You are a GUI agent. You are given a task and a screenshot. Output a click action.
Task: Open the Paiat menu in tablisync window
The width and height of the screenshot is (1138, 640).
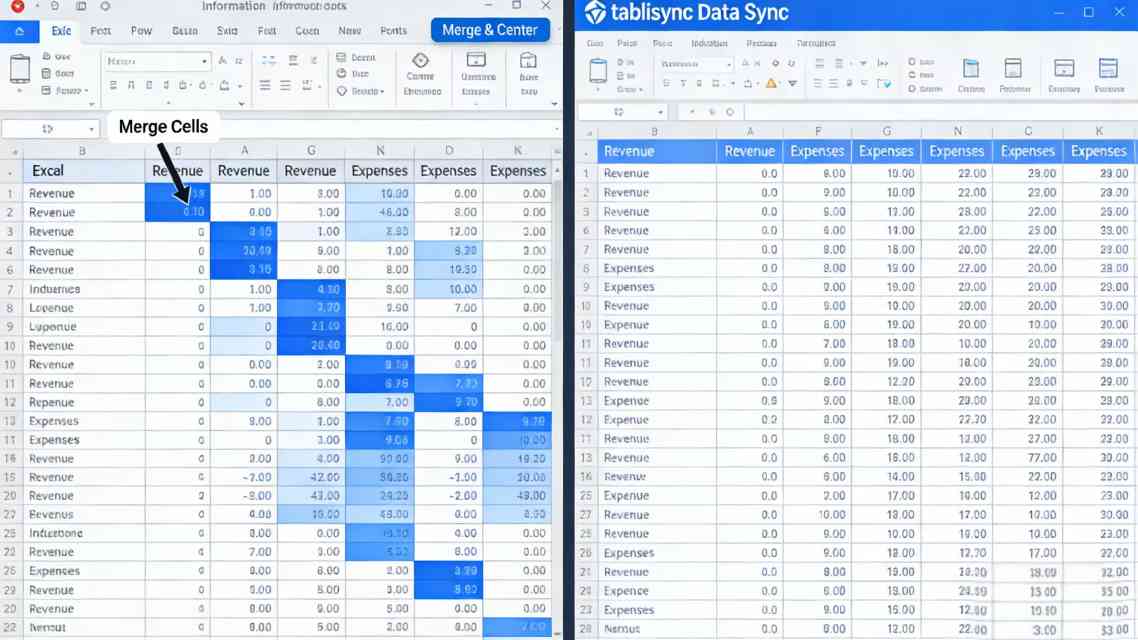click(627, 44)
